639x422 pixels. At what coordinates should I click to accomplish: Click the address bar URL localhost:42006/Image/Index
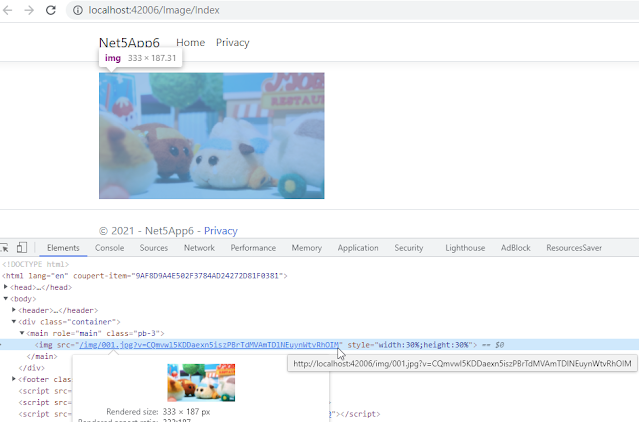pyautogui.click(x=154, y=10)
